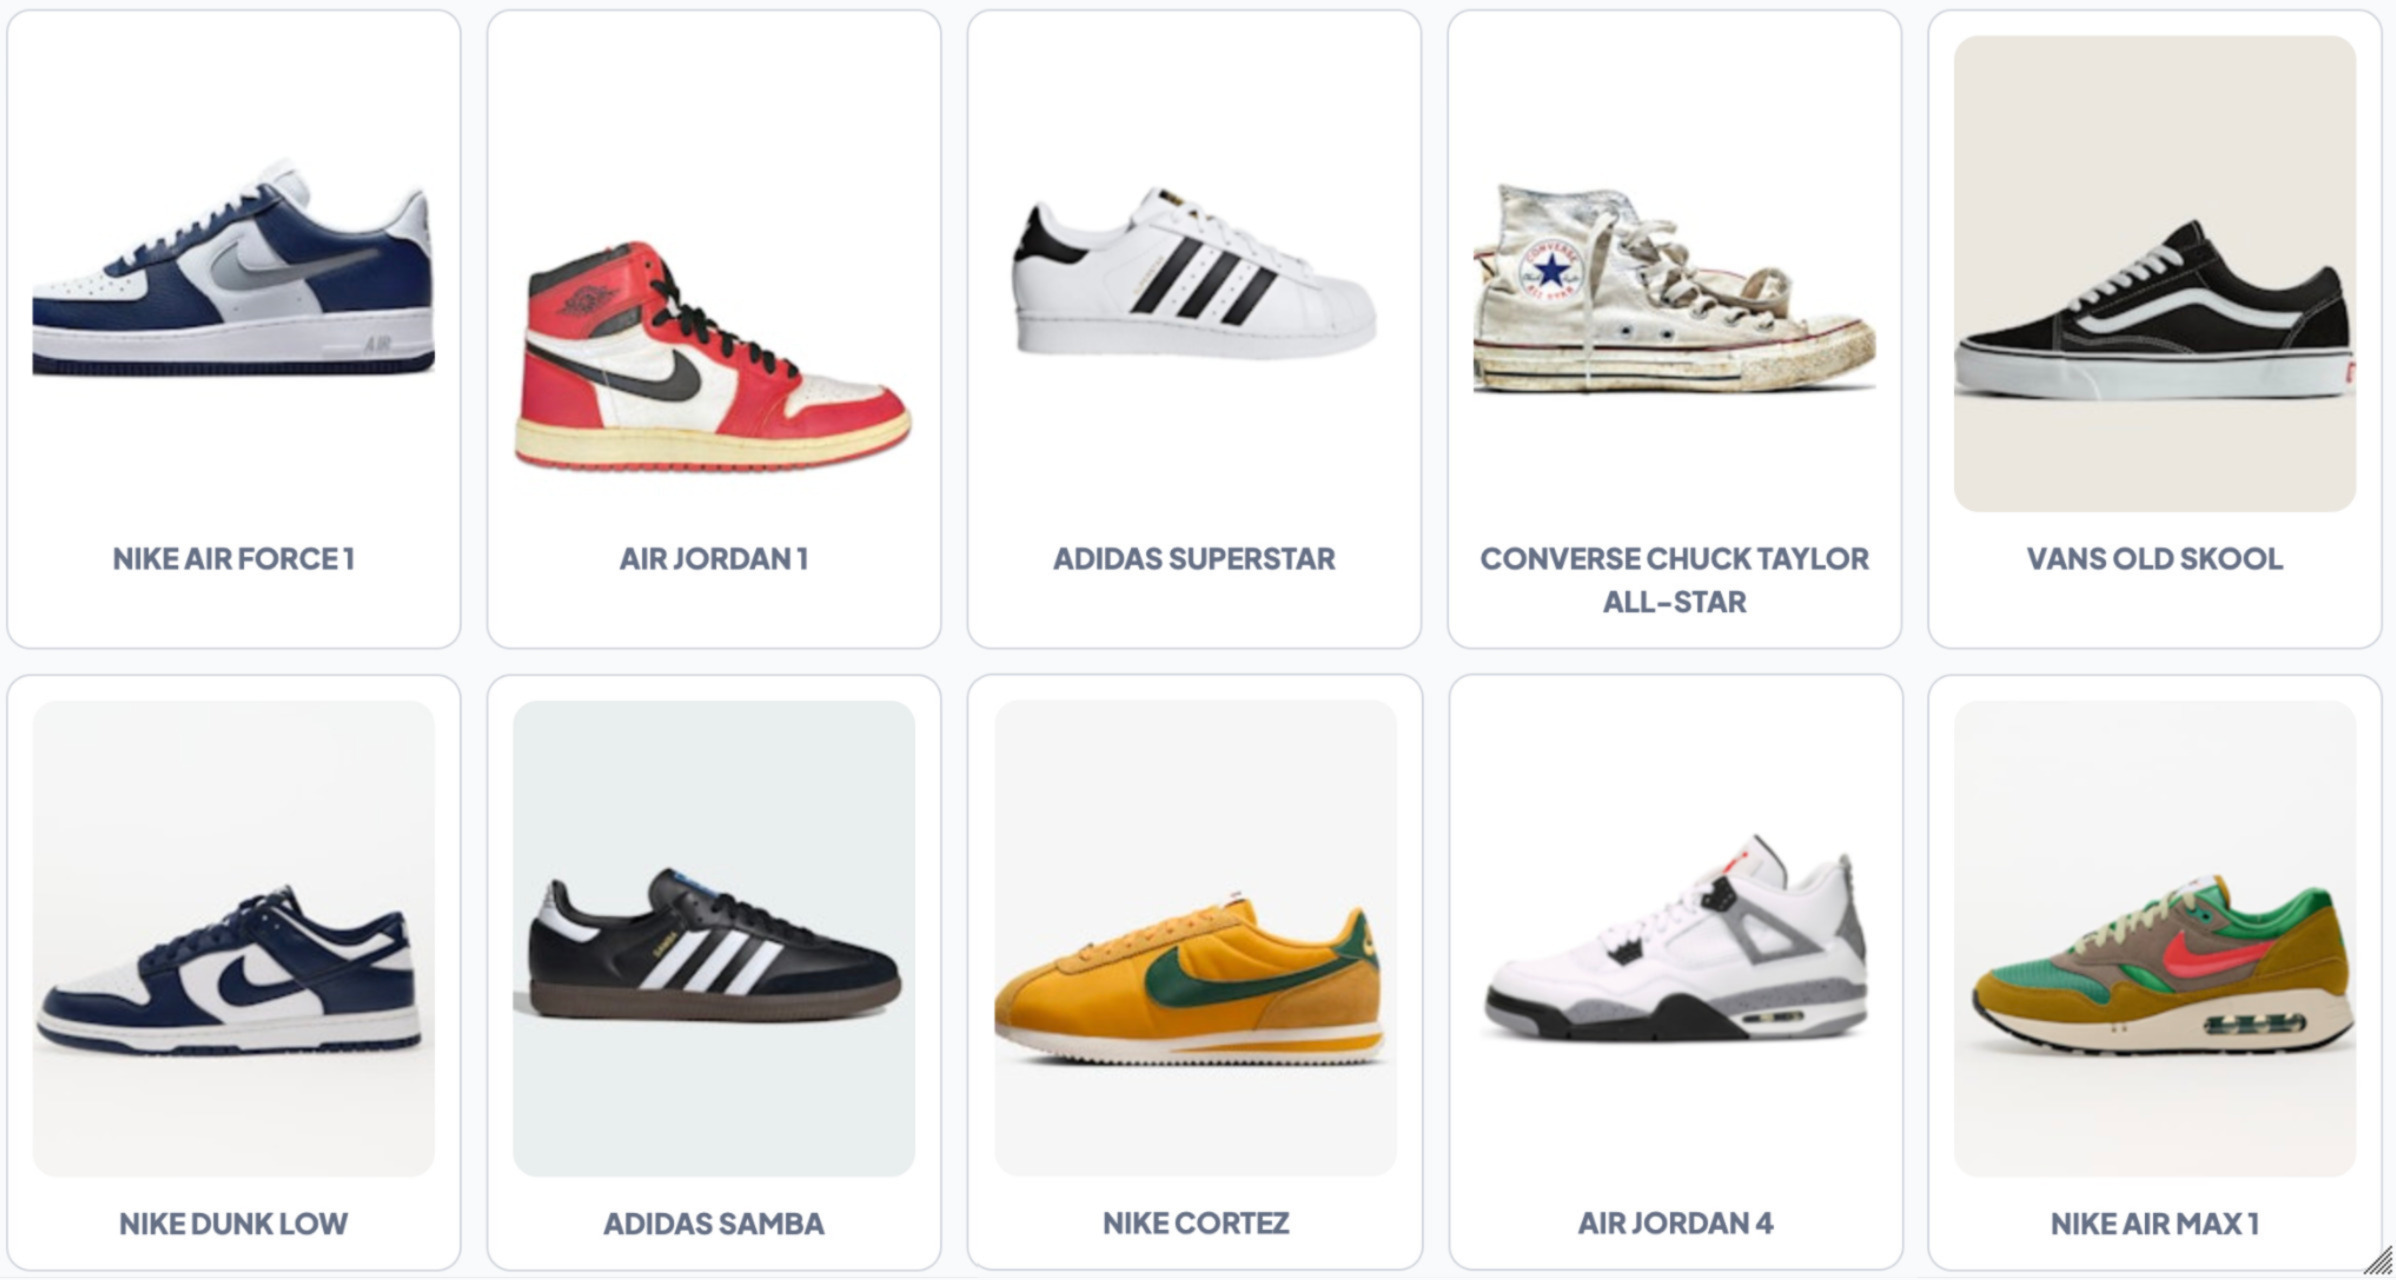This screenshot has width=2396, height=1280.
Task: Click the multicolor Nike Air Max 1 photo
Action: pyautogui.click(x=2154, y=938)
